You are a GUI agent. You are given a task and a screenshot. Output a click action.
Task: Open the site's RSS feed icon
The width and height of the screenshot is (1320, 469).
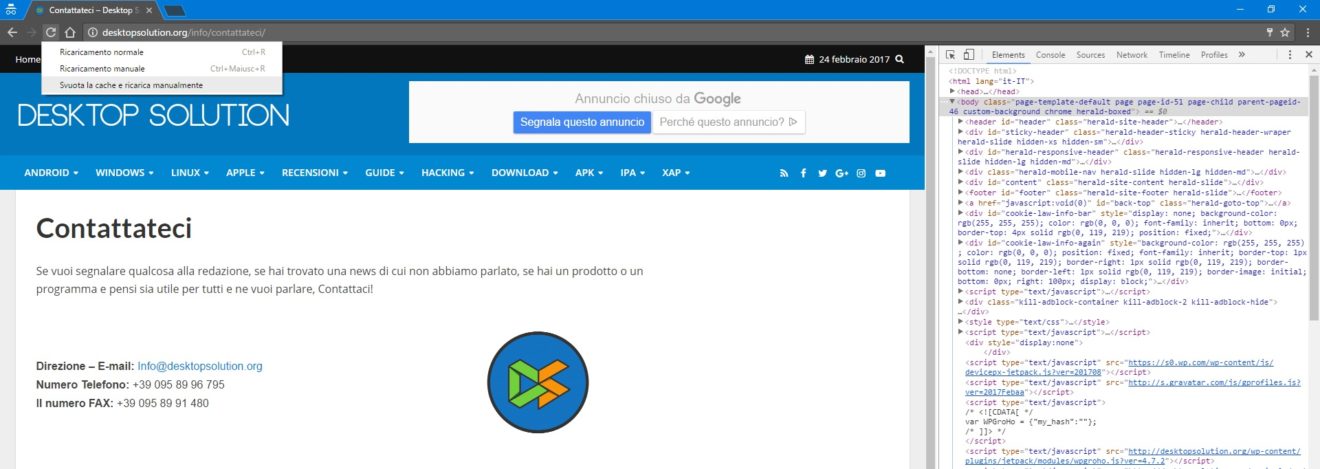pos(785,173)
